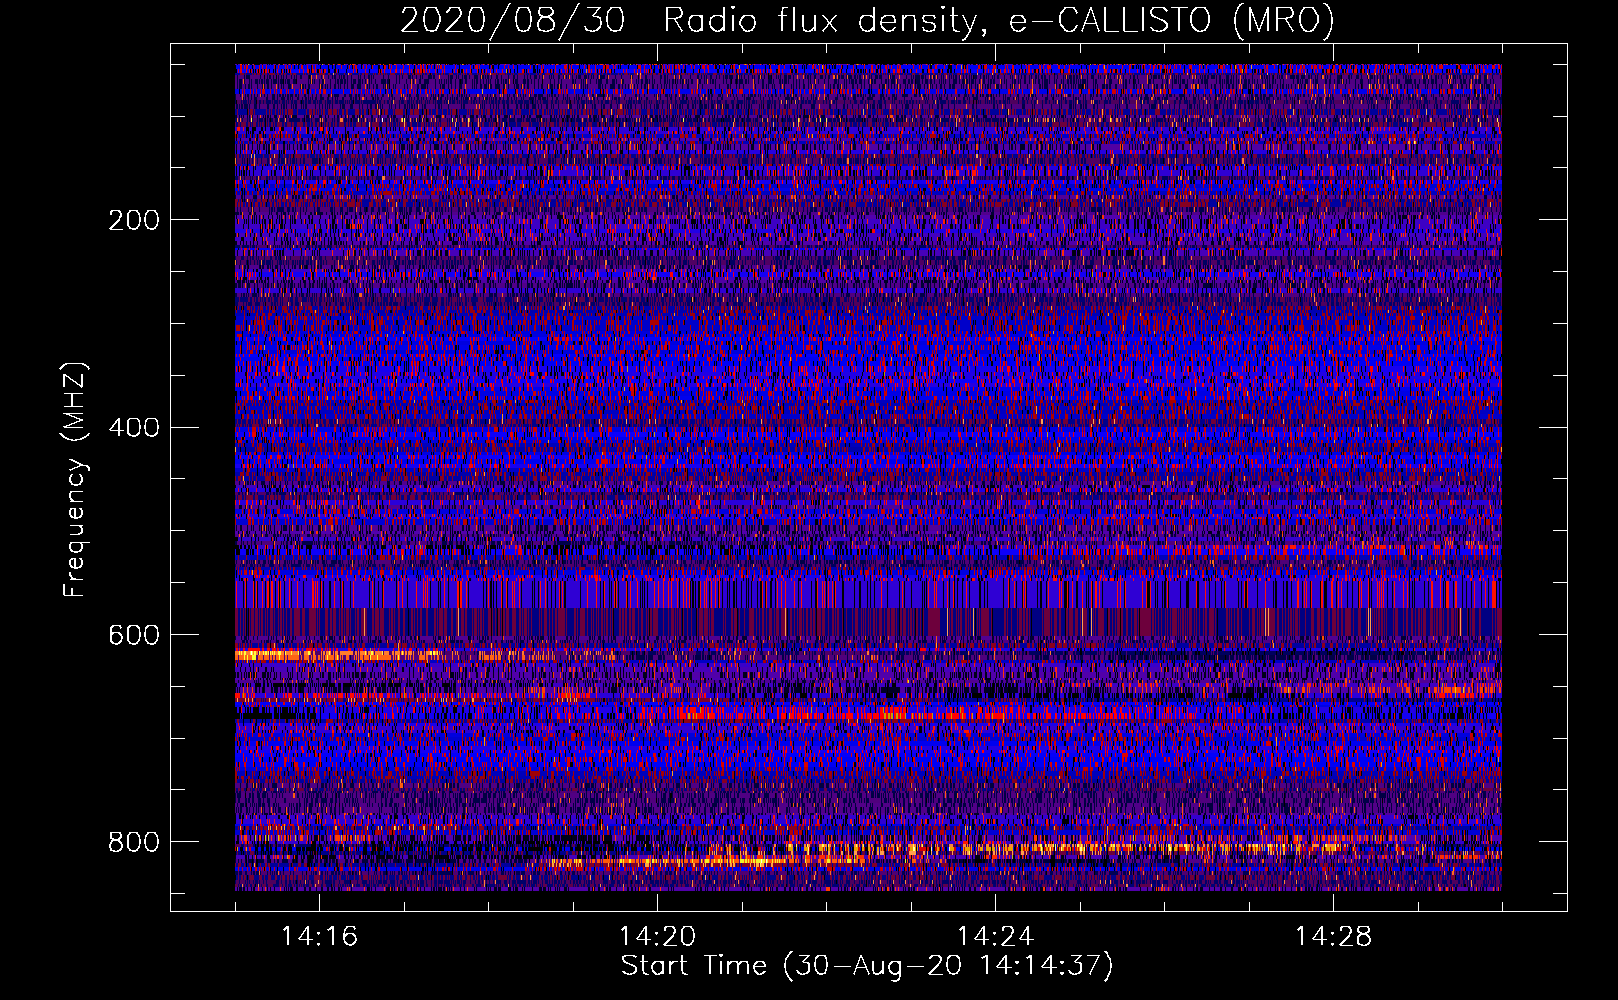Viewport: 1618px width, 1000px height.
Task: Click the '600' frequency tick label
Action: coord(134,636)
